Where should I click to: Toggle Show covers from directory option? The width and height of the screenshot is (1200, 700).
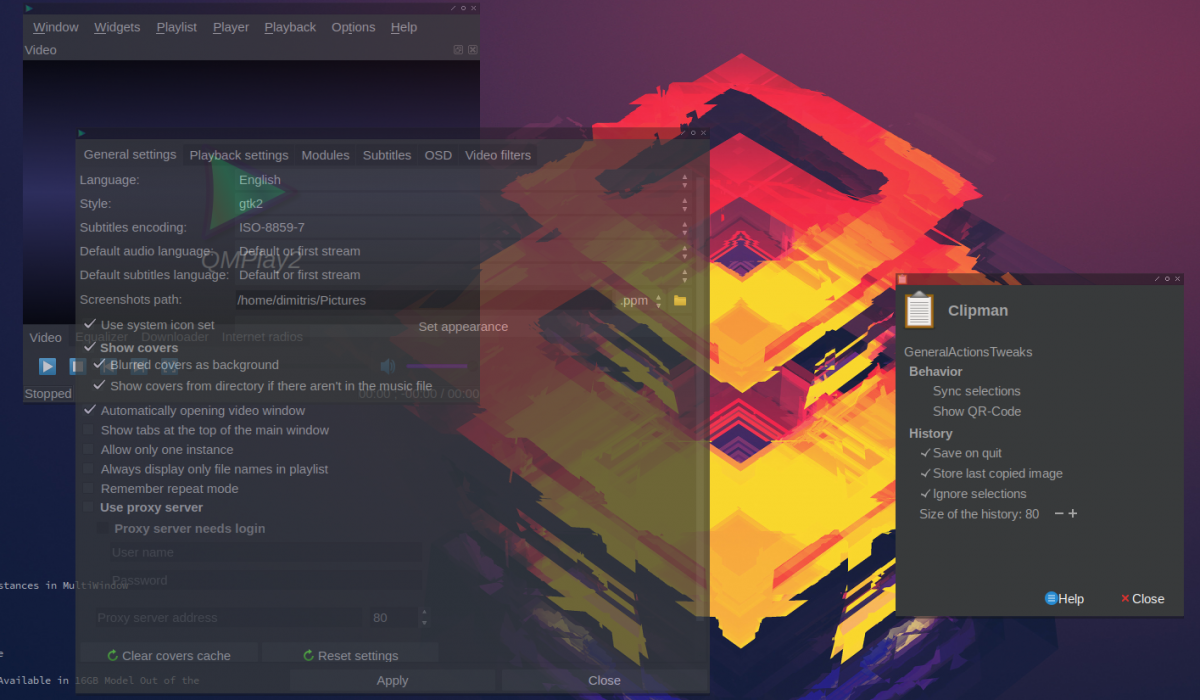click(99, 385)
